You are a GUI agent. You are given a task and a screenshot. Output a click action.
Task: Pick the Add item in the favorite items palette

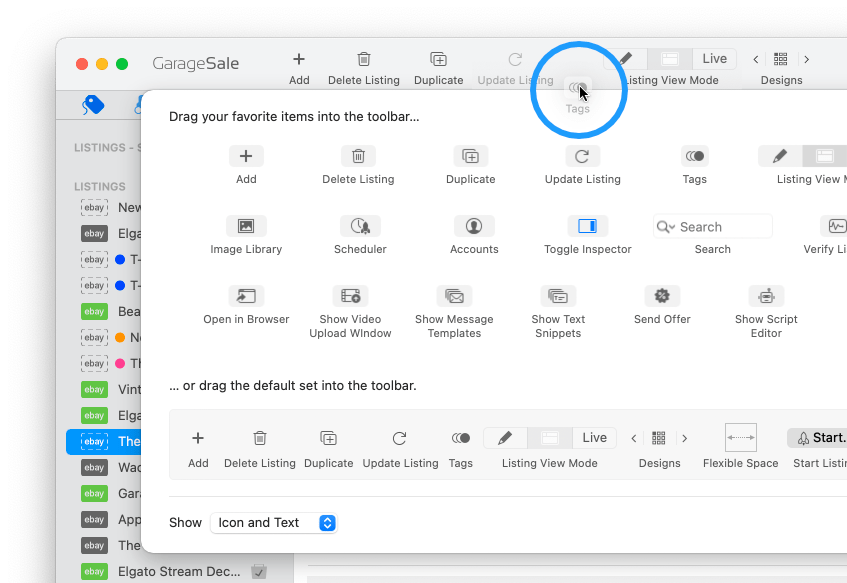246,156
